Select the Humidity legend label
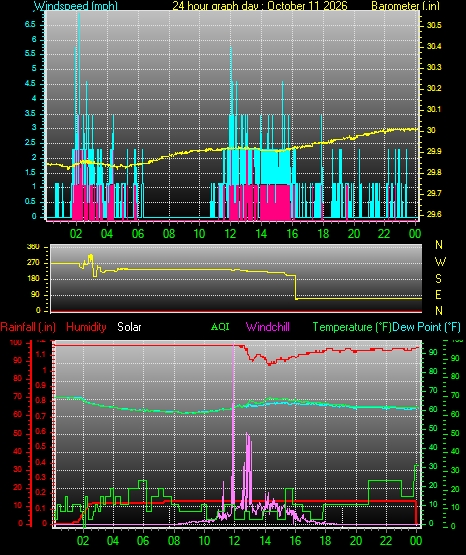 [x=86, y=327]
